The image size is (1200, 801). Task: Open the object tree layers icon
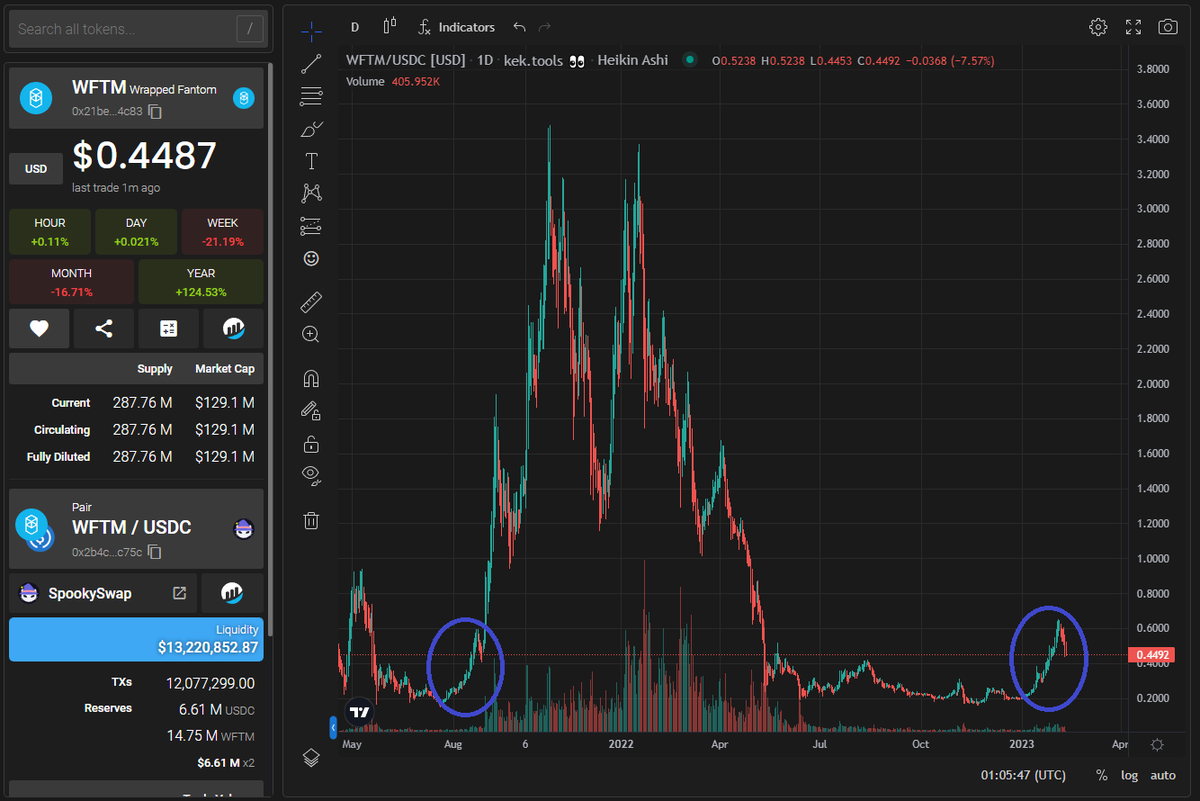click(311, 758)
